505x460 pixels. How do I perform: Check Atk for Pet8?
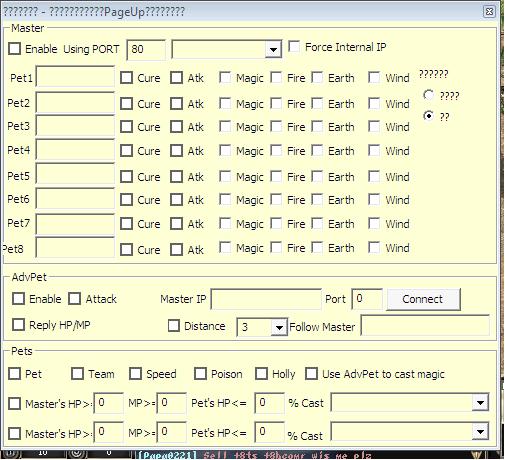click(x=176, y=249)
